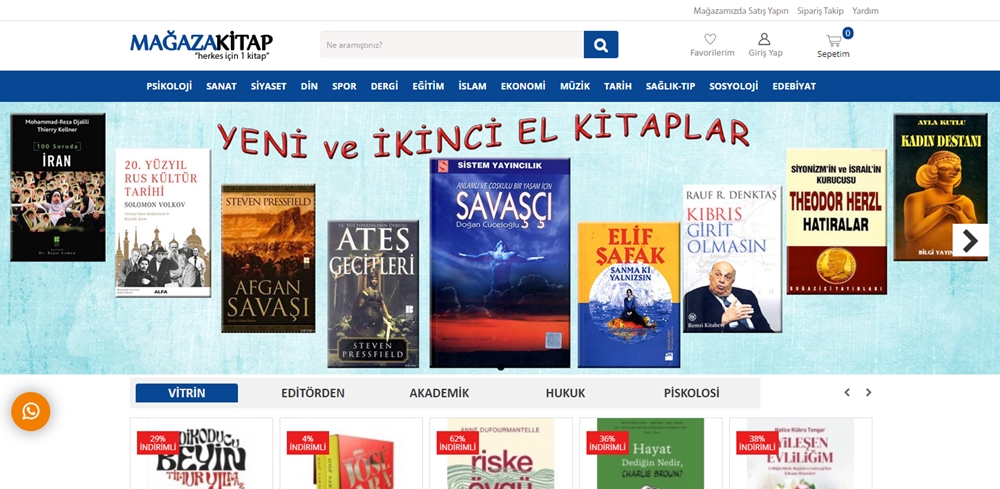The image size is (1000, 489).
Task: Open the MÜZİK category
Action: coord(575,86)
